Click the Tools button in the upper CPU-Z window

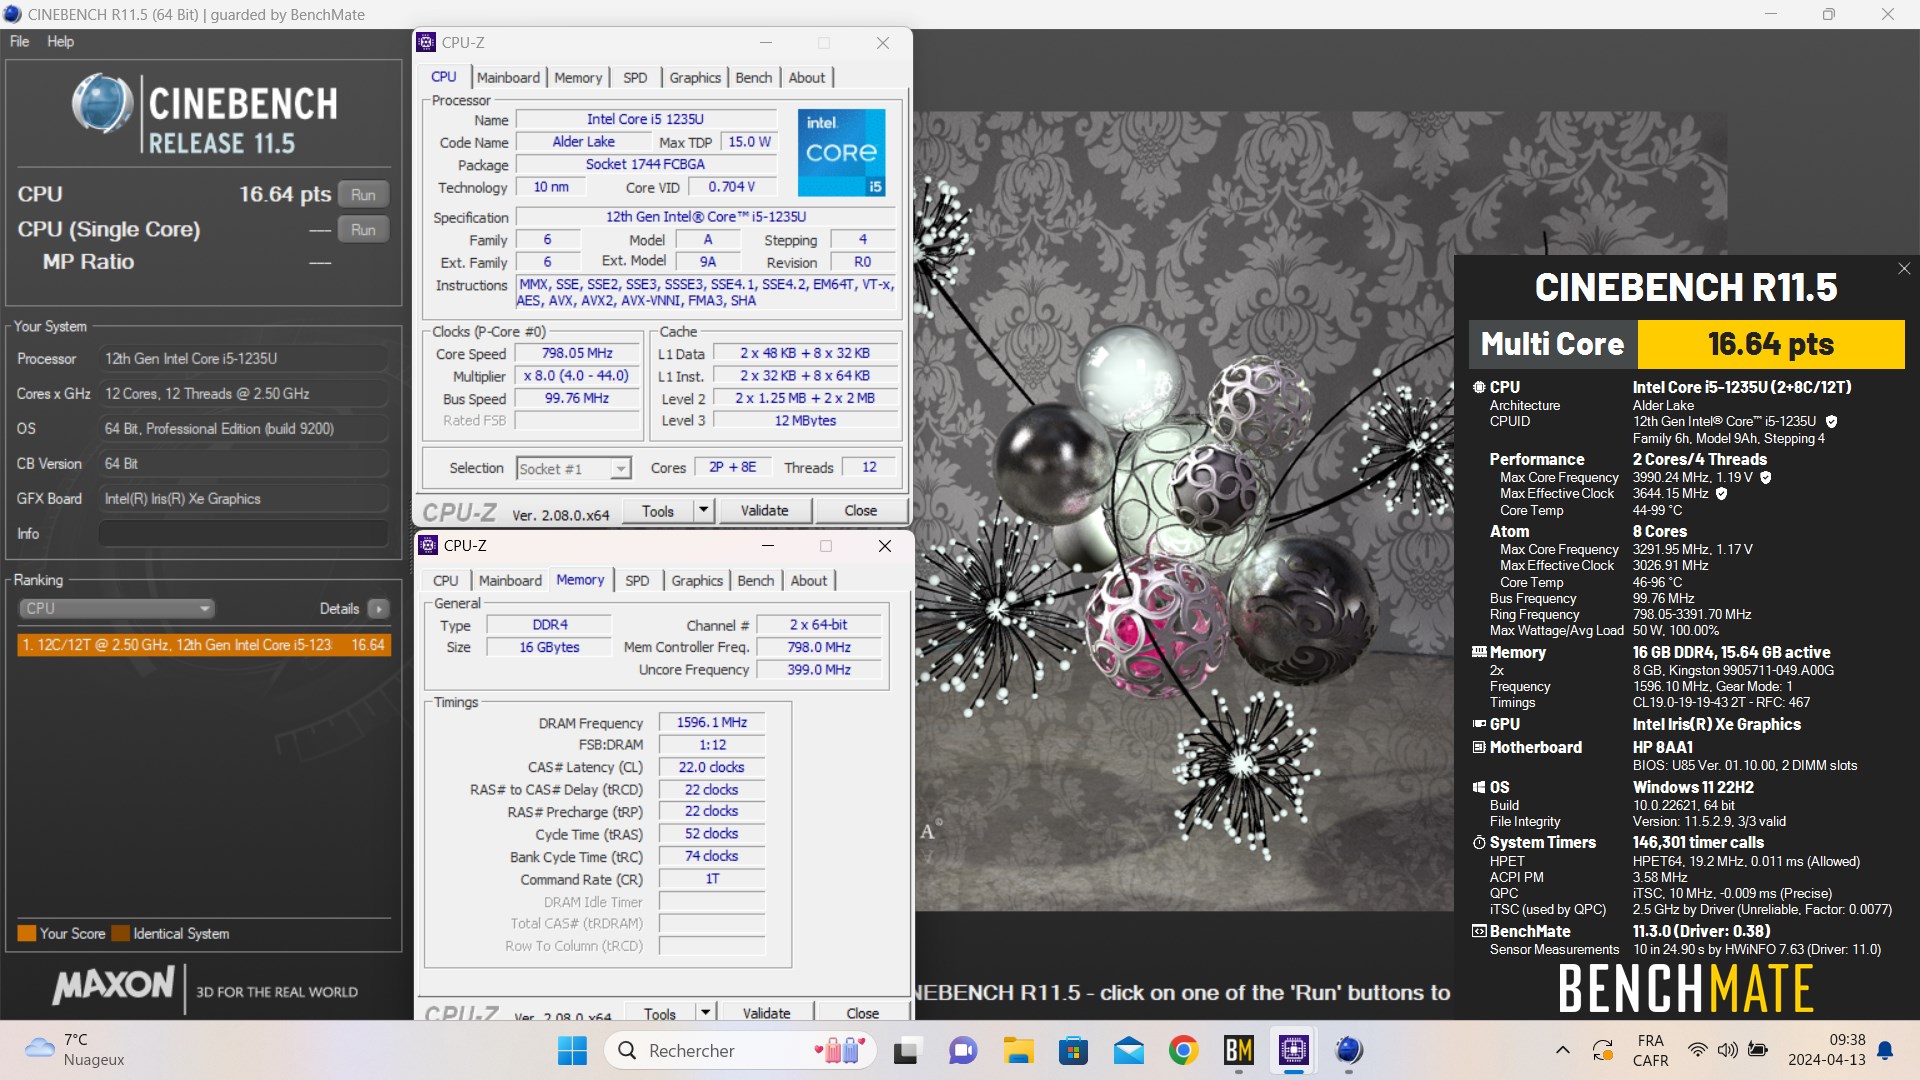(x=658, y=510)
